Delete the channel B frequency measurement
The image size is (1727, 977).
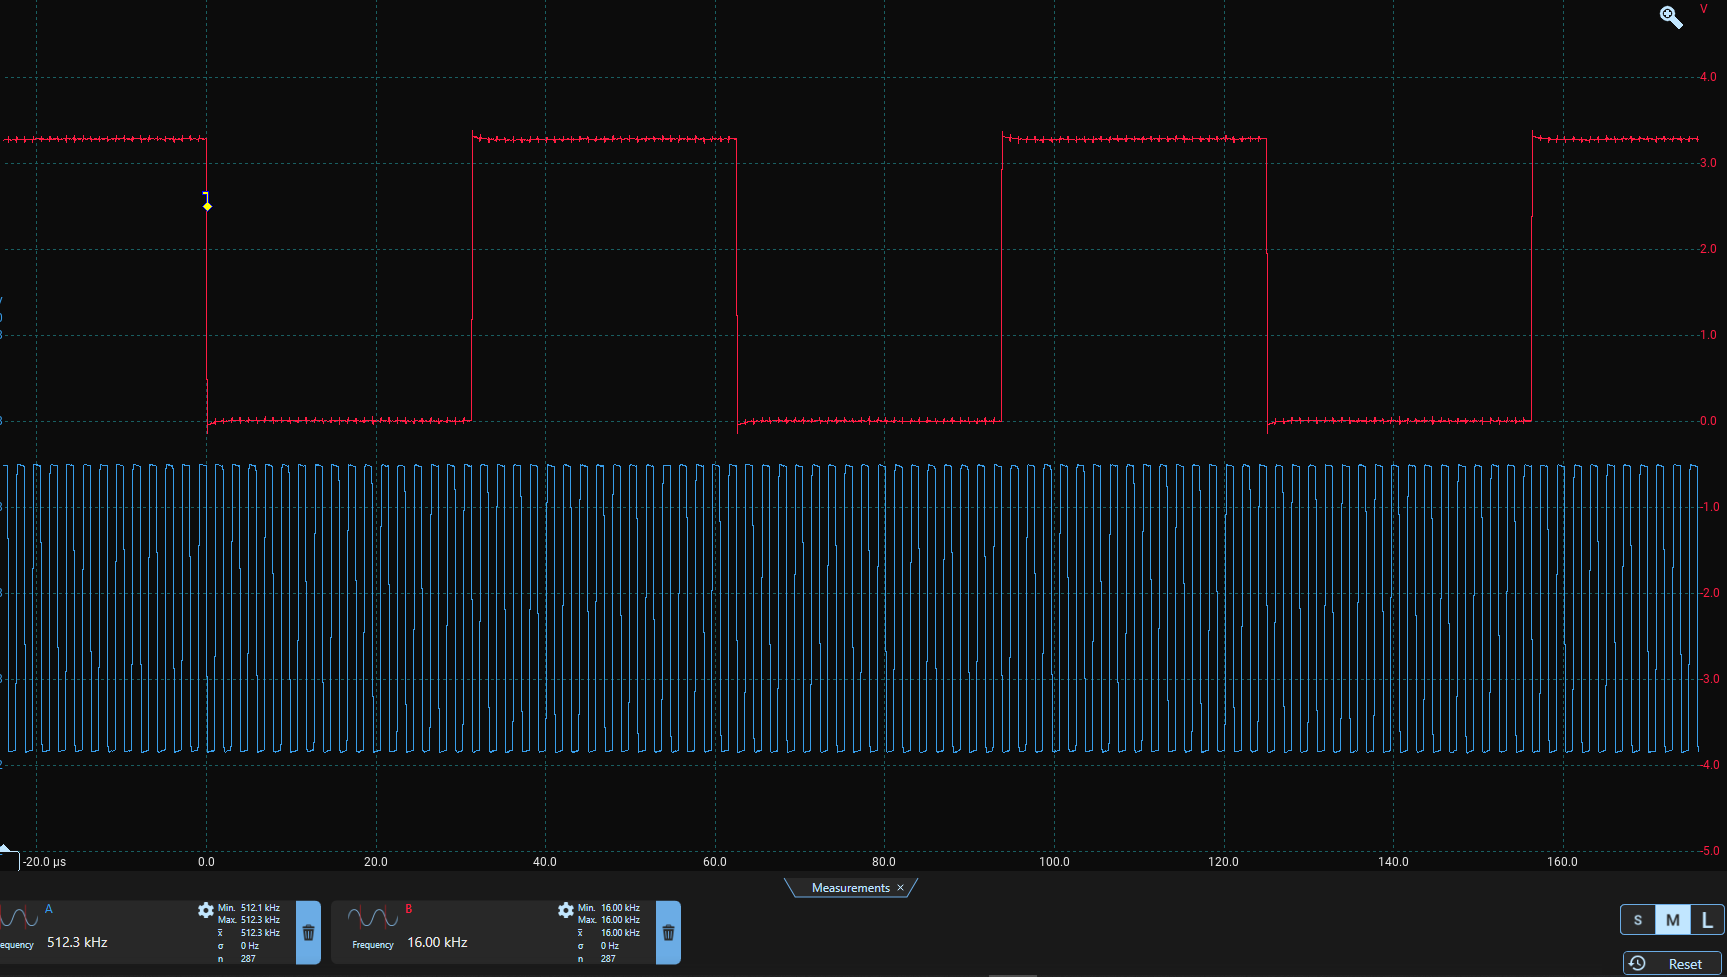[668, 933]
